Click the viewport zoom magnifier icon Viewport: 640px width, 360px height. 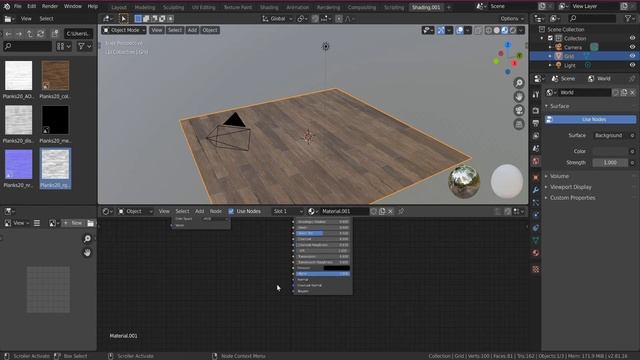point(519,83)
